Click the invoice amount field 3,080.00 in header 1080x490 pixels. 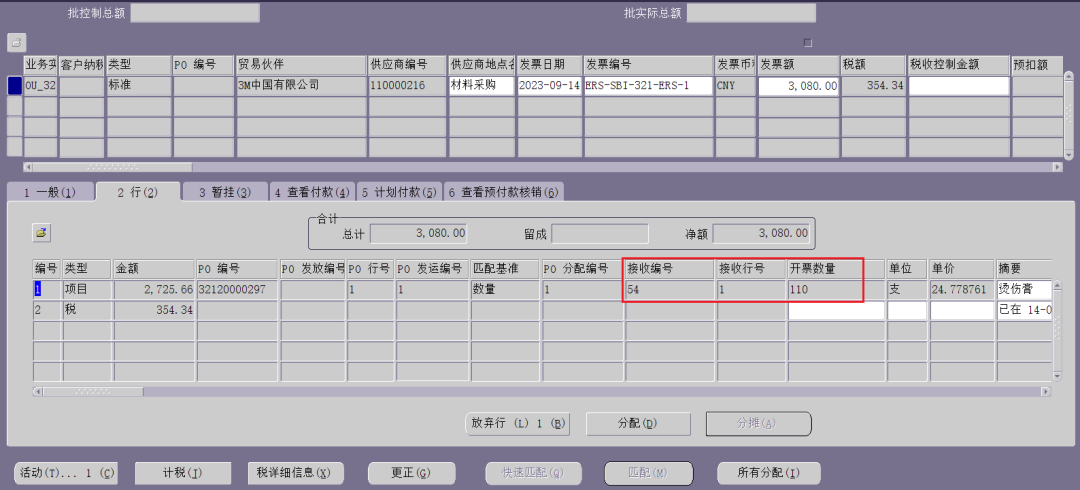pos(798,86)
